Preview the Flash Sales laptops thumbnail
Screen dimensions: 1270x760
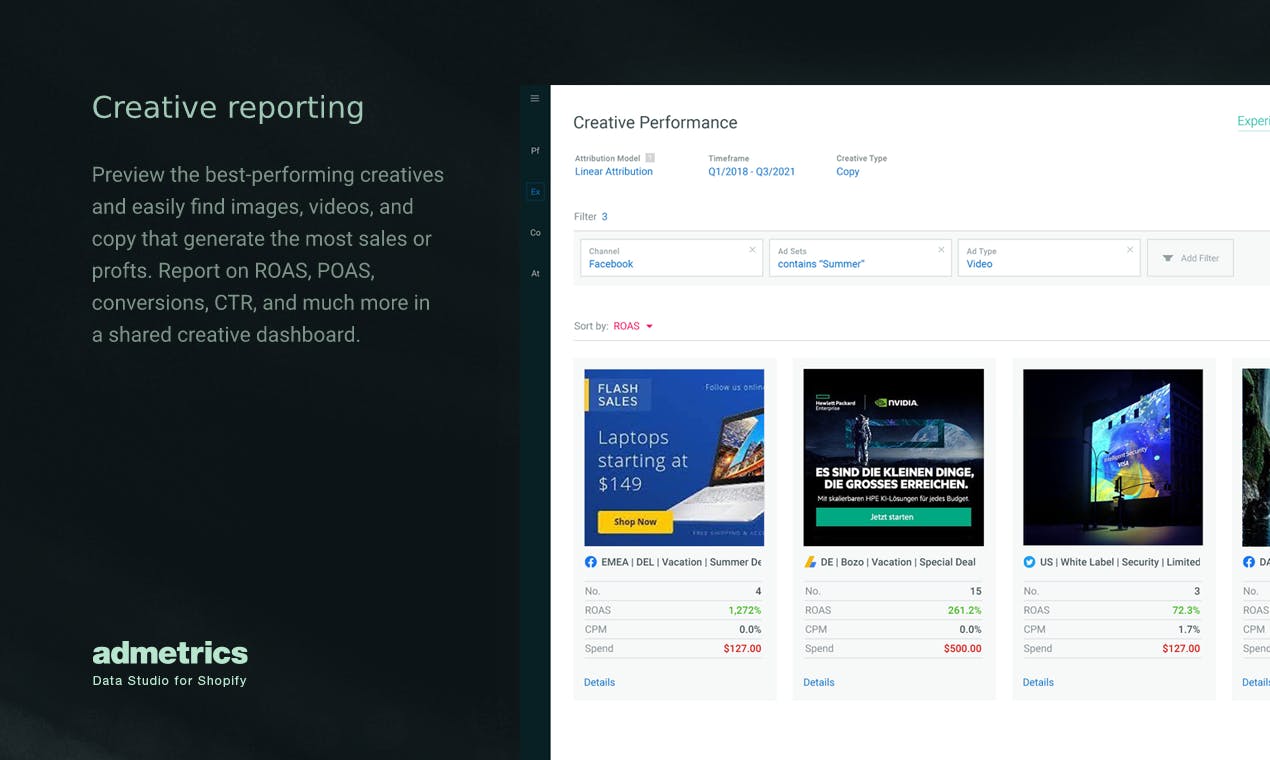click(x=674, y=457)
